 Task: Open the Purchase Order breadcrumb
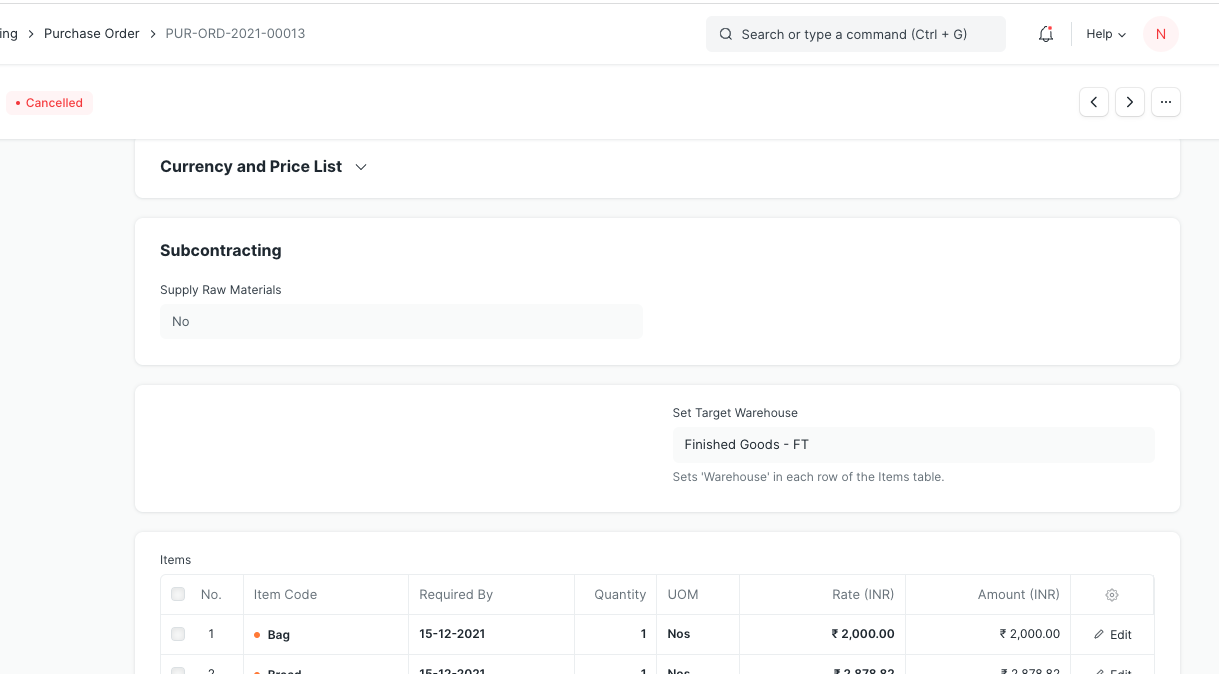click(92, 34)
